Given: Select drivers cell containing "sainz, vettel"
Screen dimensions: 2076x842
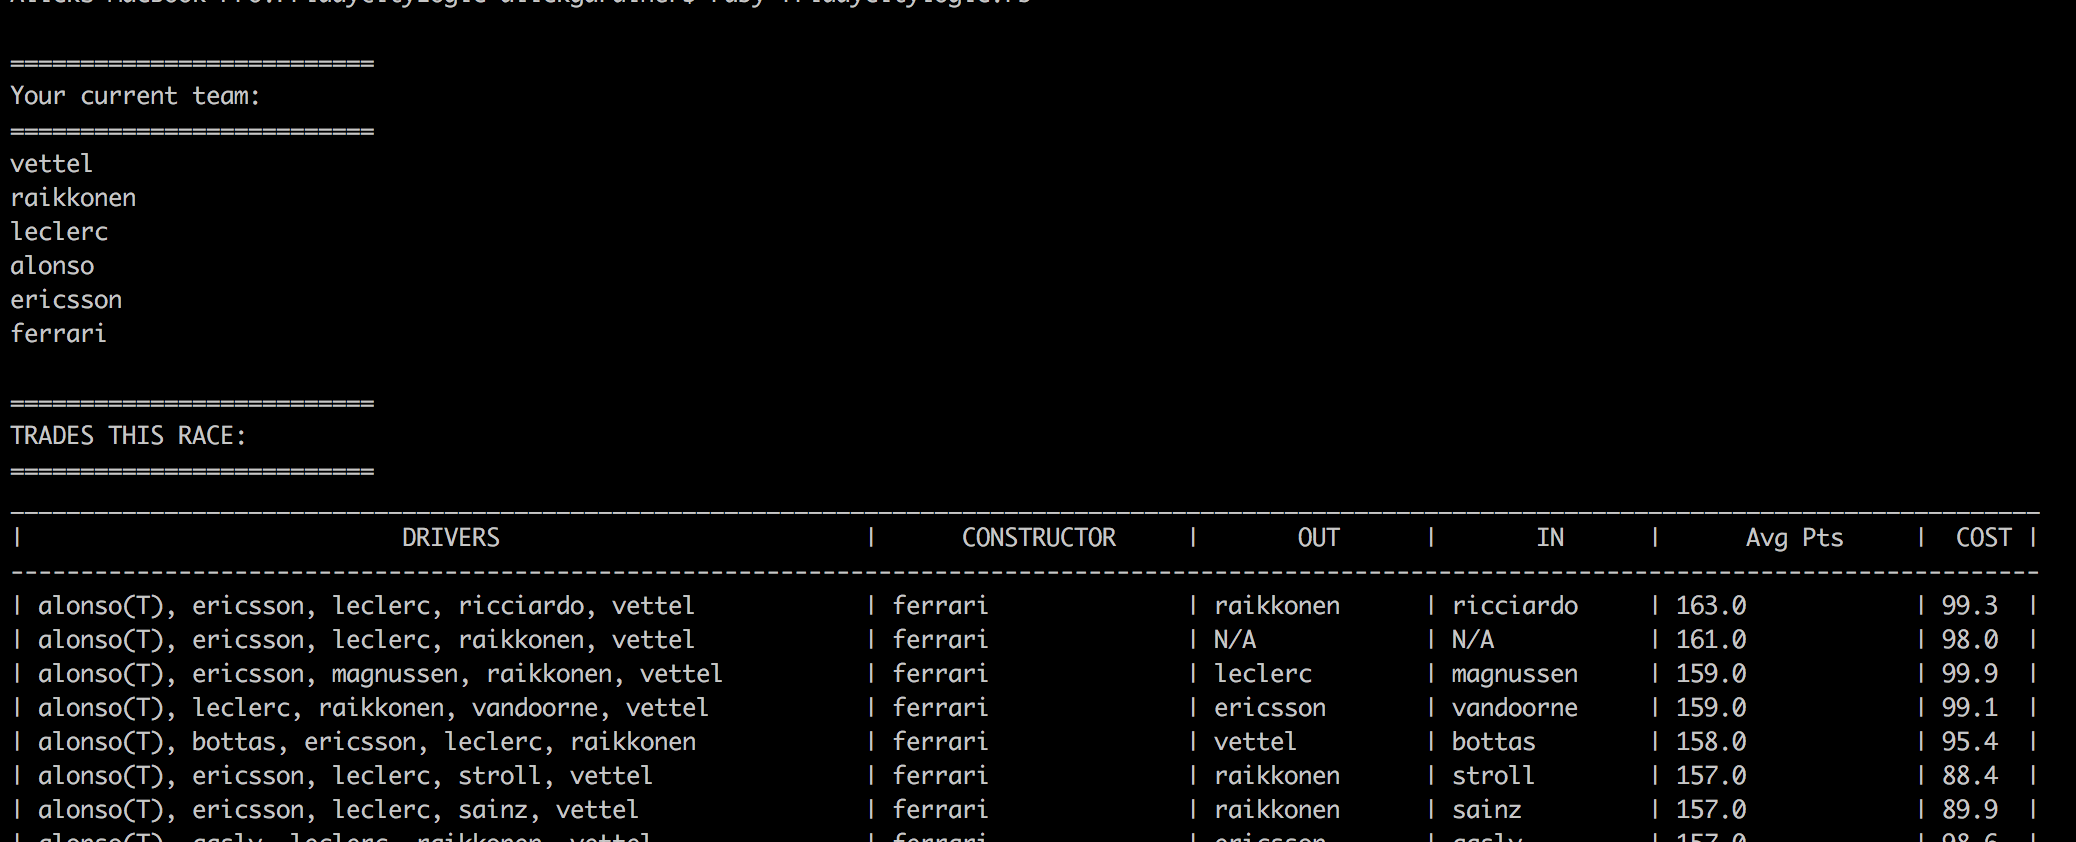Looking at the screenshot, I should point(338,810).
